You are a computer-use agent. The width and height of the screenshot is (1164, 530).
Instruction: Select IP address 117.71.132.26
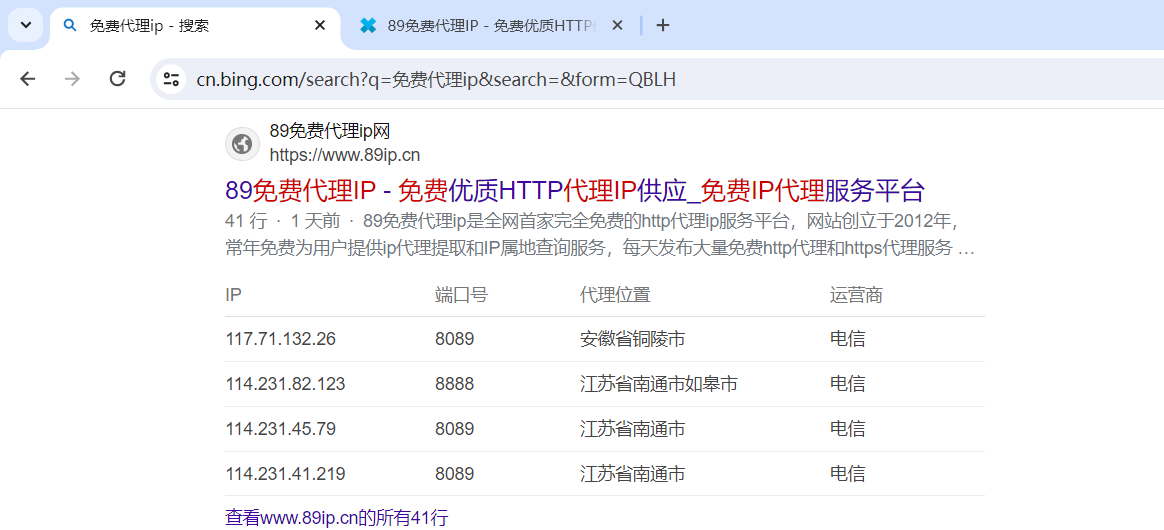(281, 339)
